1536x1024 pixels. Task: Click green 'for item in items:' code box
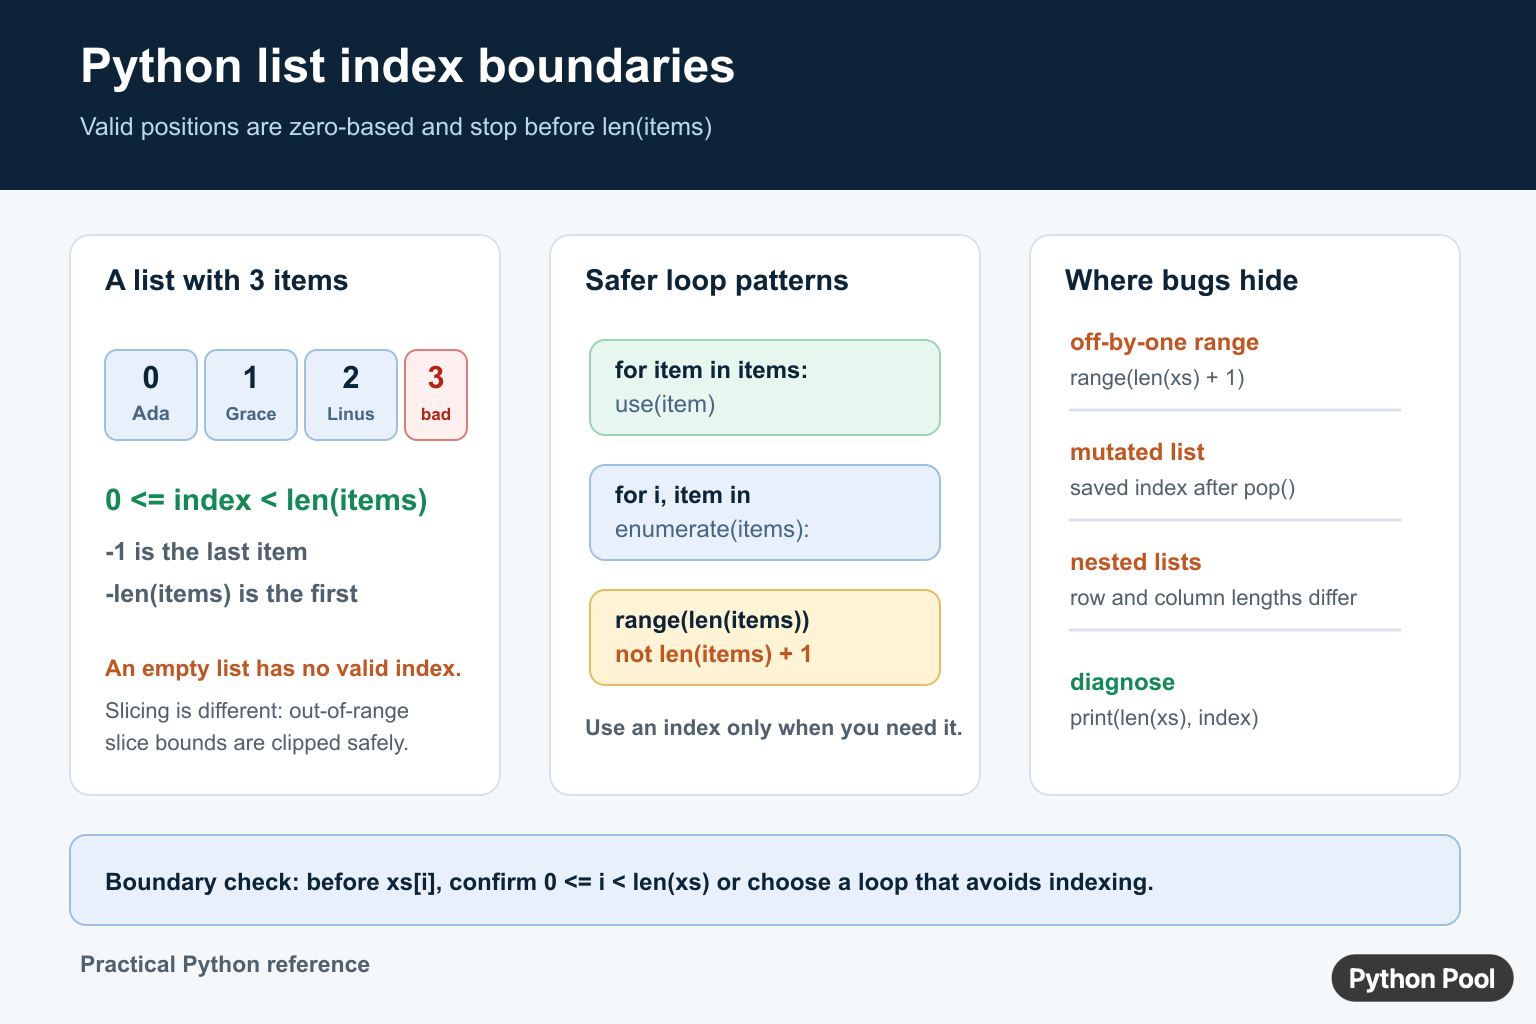tap(765, 387)
